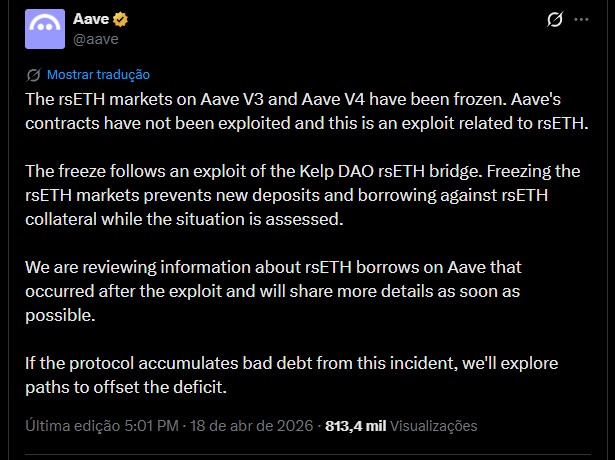This screenshot has width=615, height=460.
Task: Click the Visualizações label
Action: point(433,425)
